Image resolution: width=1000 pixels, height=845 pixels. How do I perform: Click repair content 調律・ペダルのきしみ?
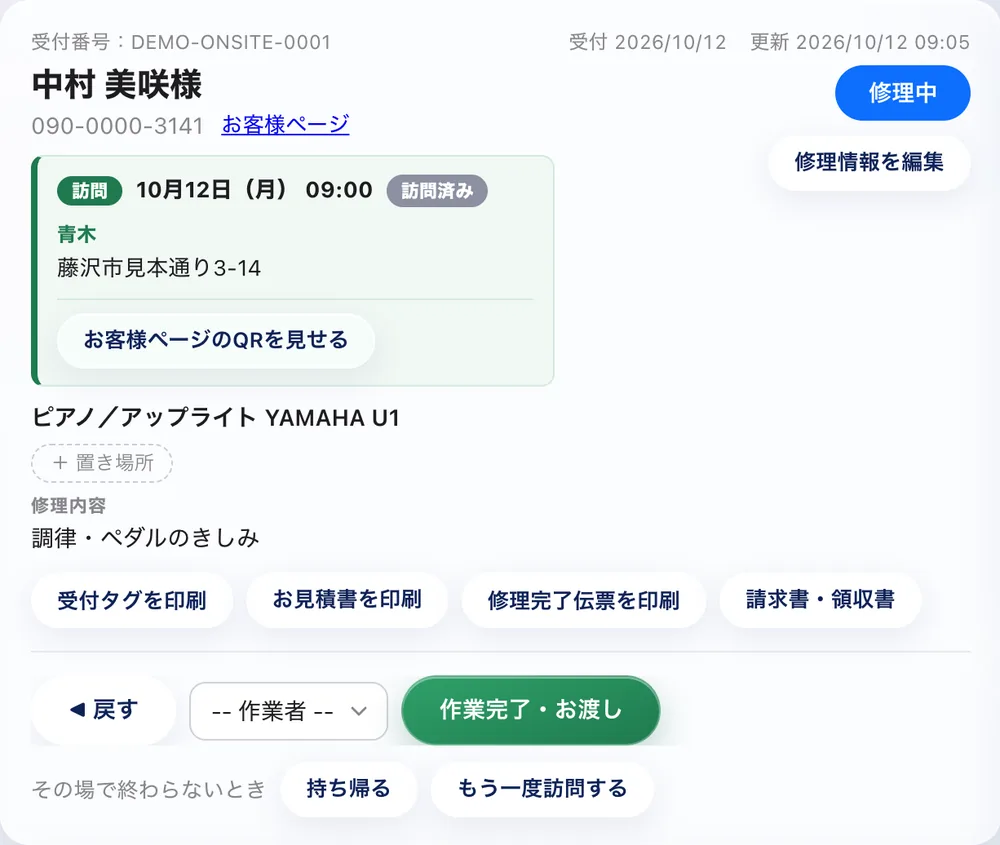click(145, 538)
